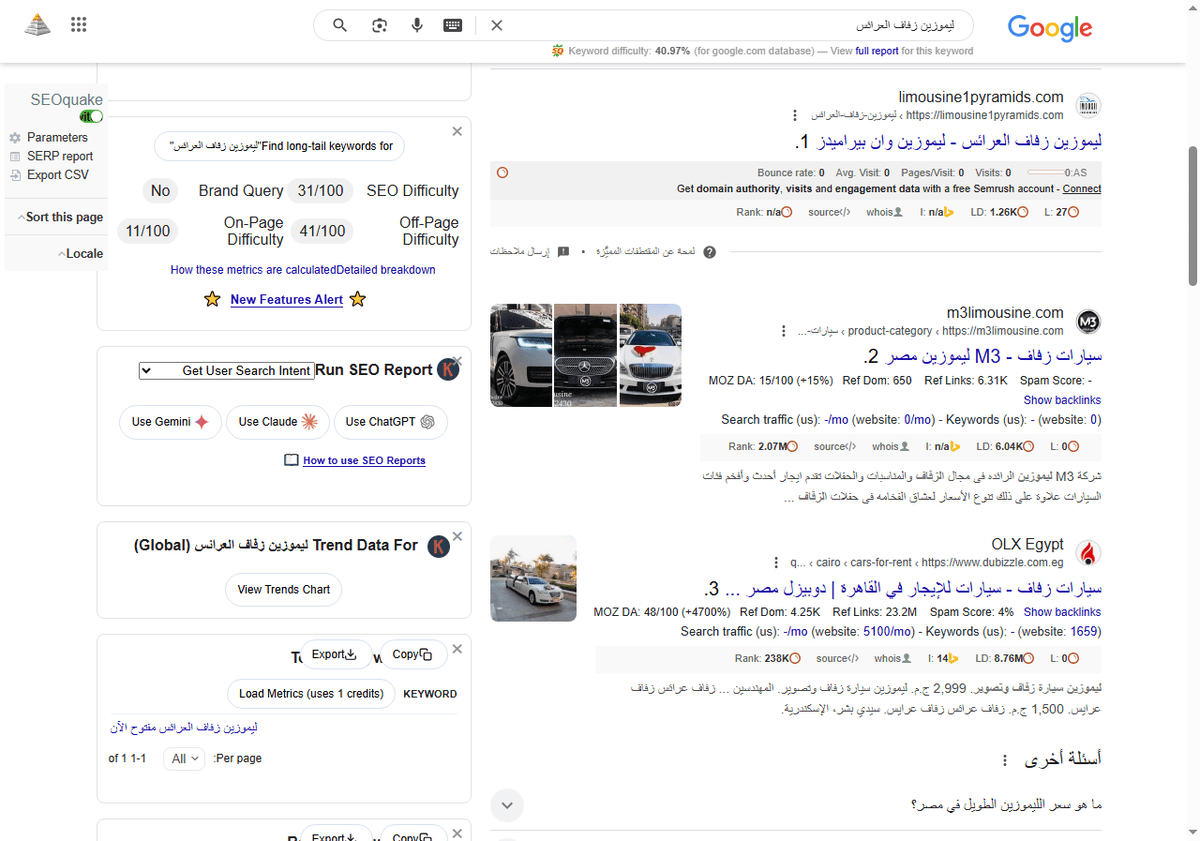Open the three-dot menu beside the related questions heading
The width and height of the screenshot is (1200, 841).
point(1004,760)
